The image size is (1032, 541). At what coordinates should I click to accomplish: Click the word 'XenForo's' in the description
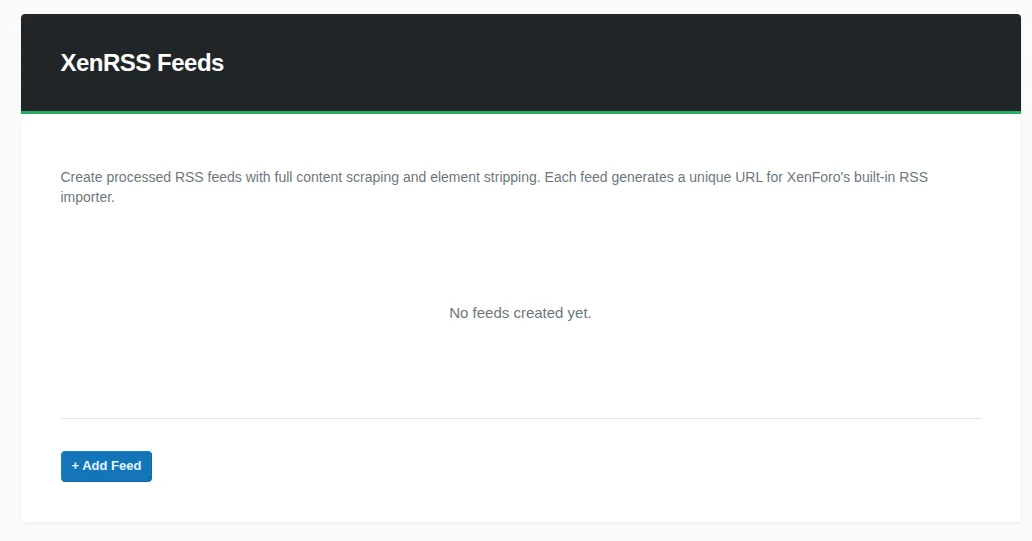[818, 177]
